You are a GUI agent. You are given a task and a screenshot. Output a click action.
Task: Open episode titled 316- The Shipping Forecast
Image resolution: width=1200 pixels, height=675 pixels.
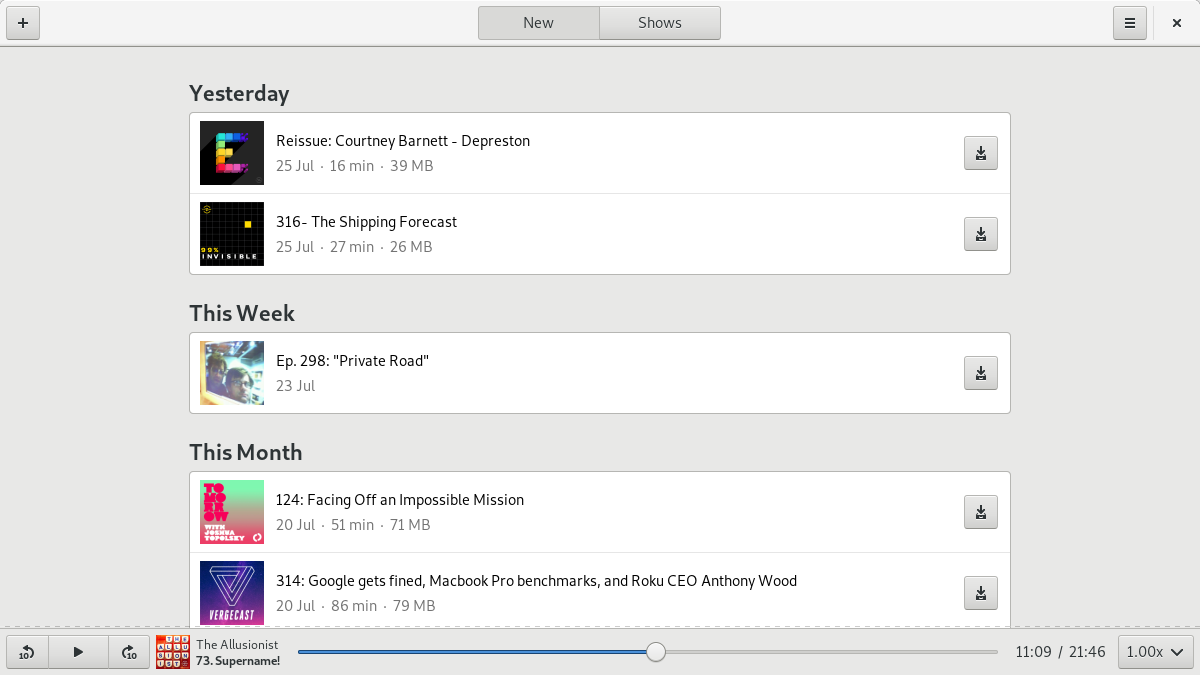click(x=366, y=222)
